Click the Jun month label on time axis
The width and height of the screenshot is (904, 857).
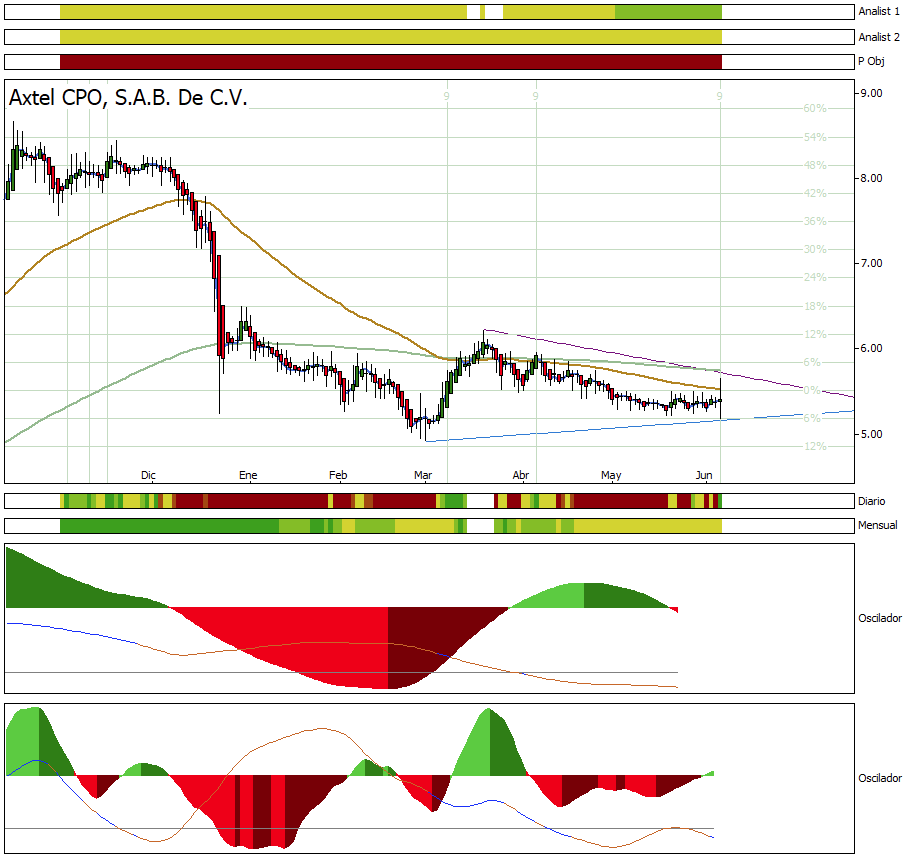pos(704,475)
